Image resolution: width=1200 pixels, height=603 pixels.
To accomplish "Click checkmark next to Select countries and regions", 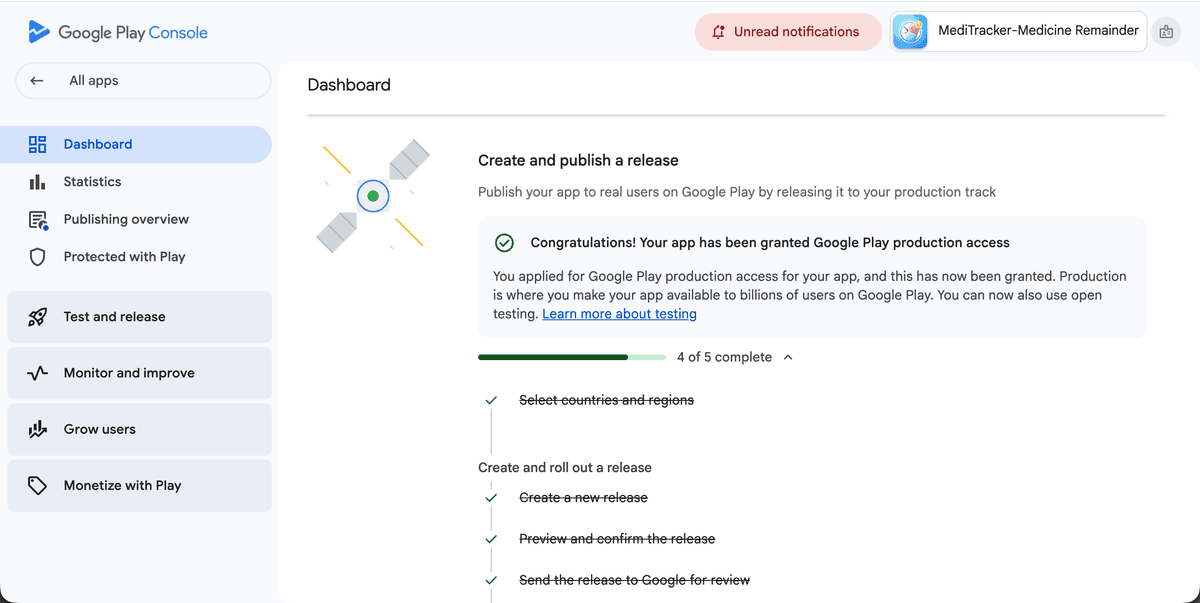I will (x=491, y=400).
